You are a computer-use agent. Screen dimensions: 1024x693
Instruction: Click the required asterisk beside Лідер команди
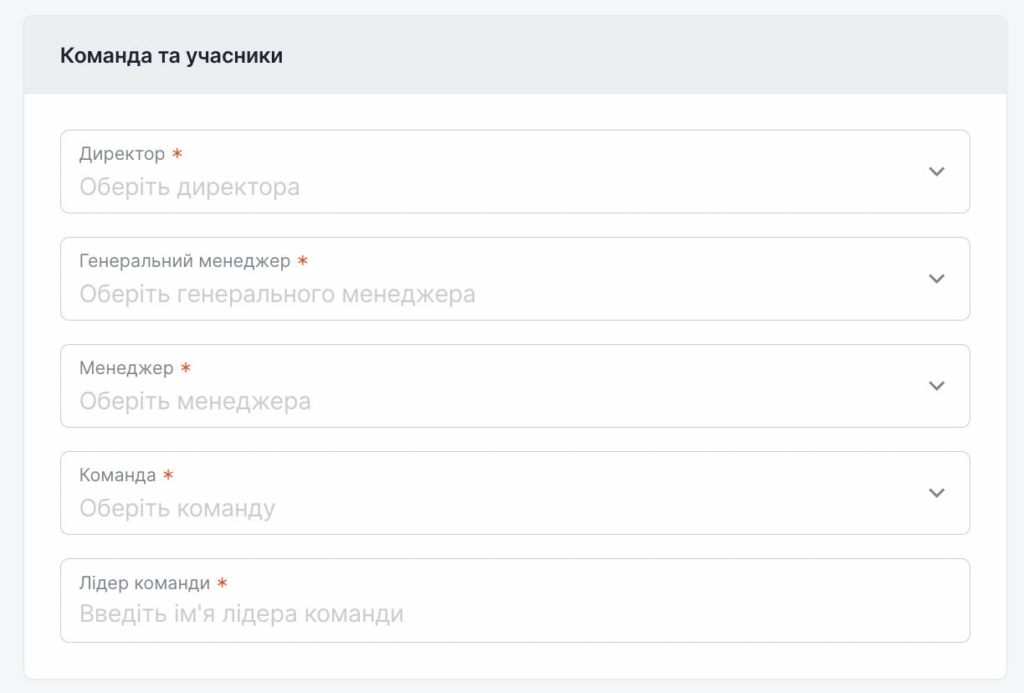222,583
